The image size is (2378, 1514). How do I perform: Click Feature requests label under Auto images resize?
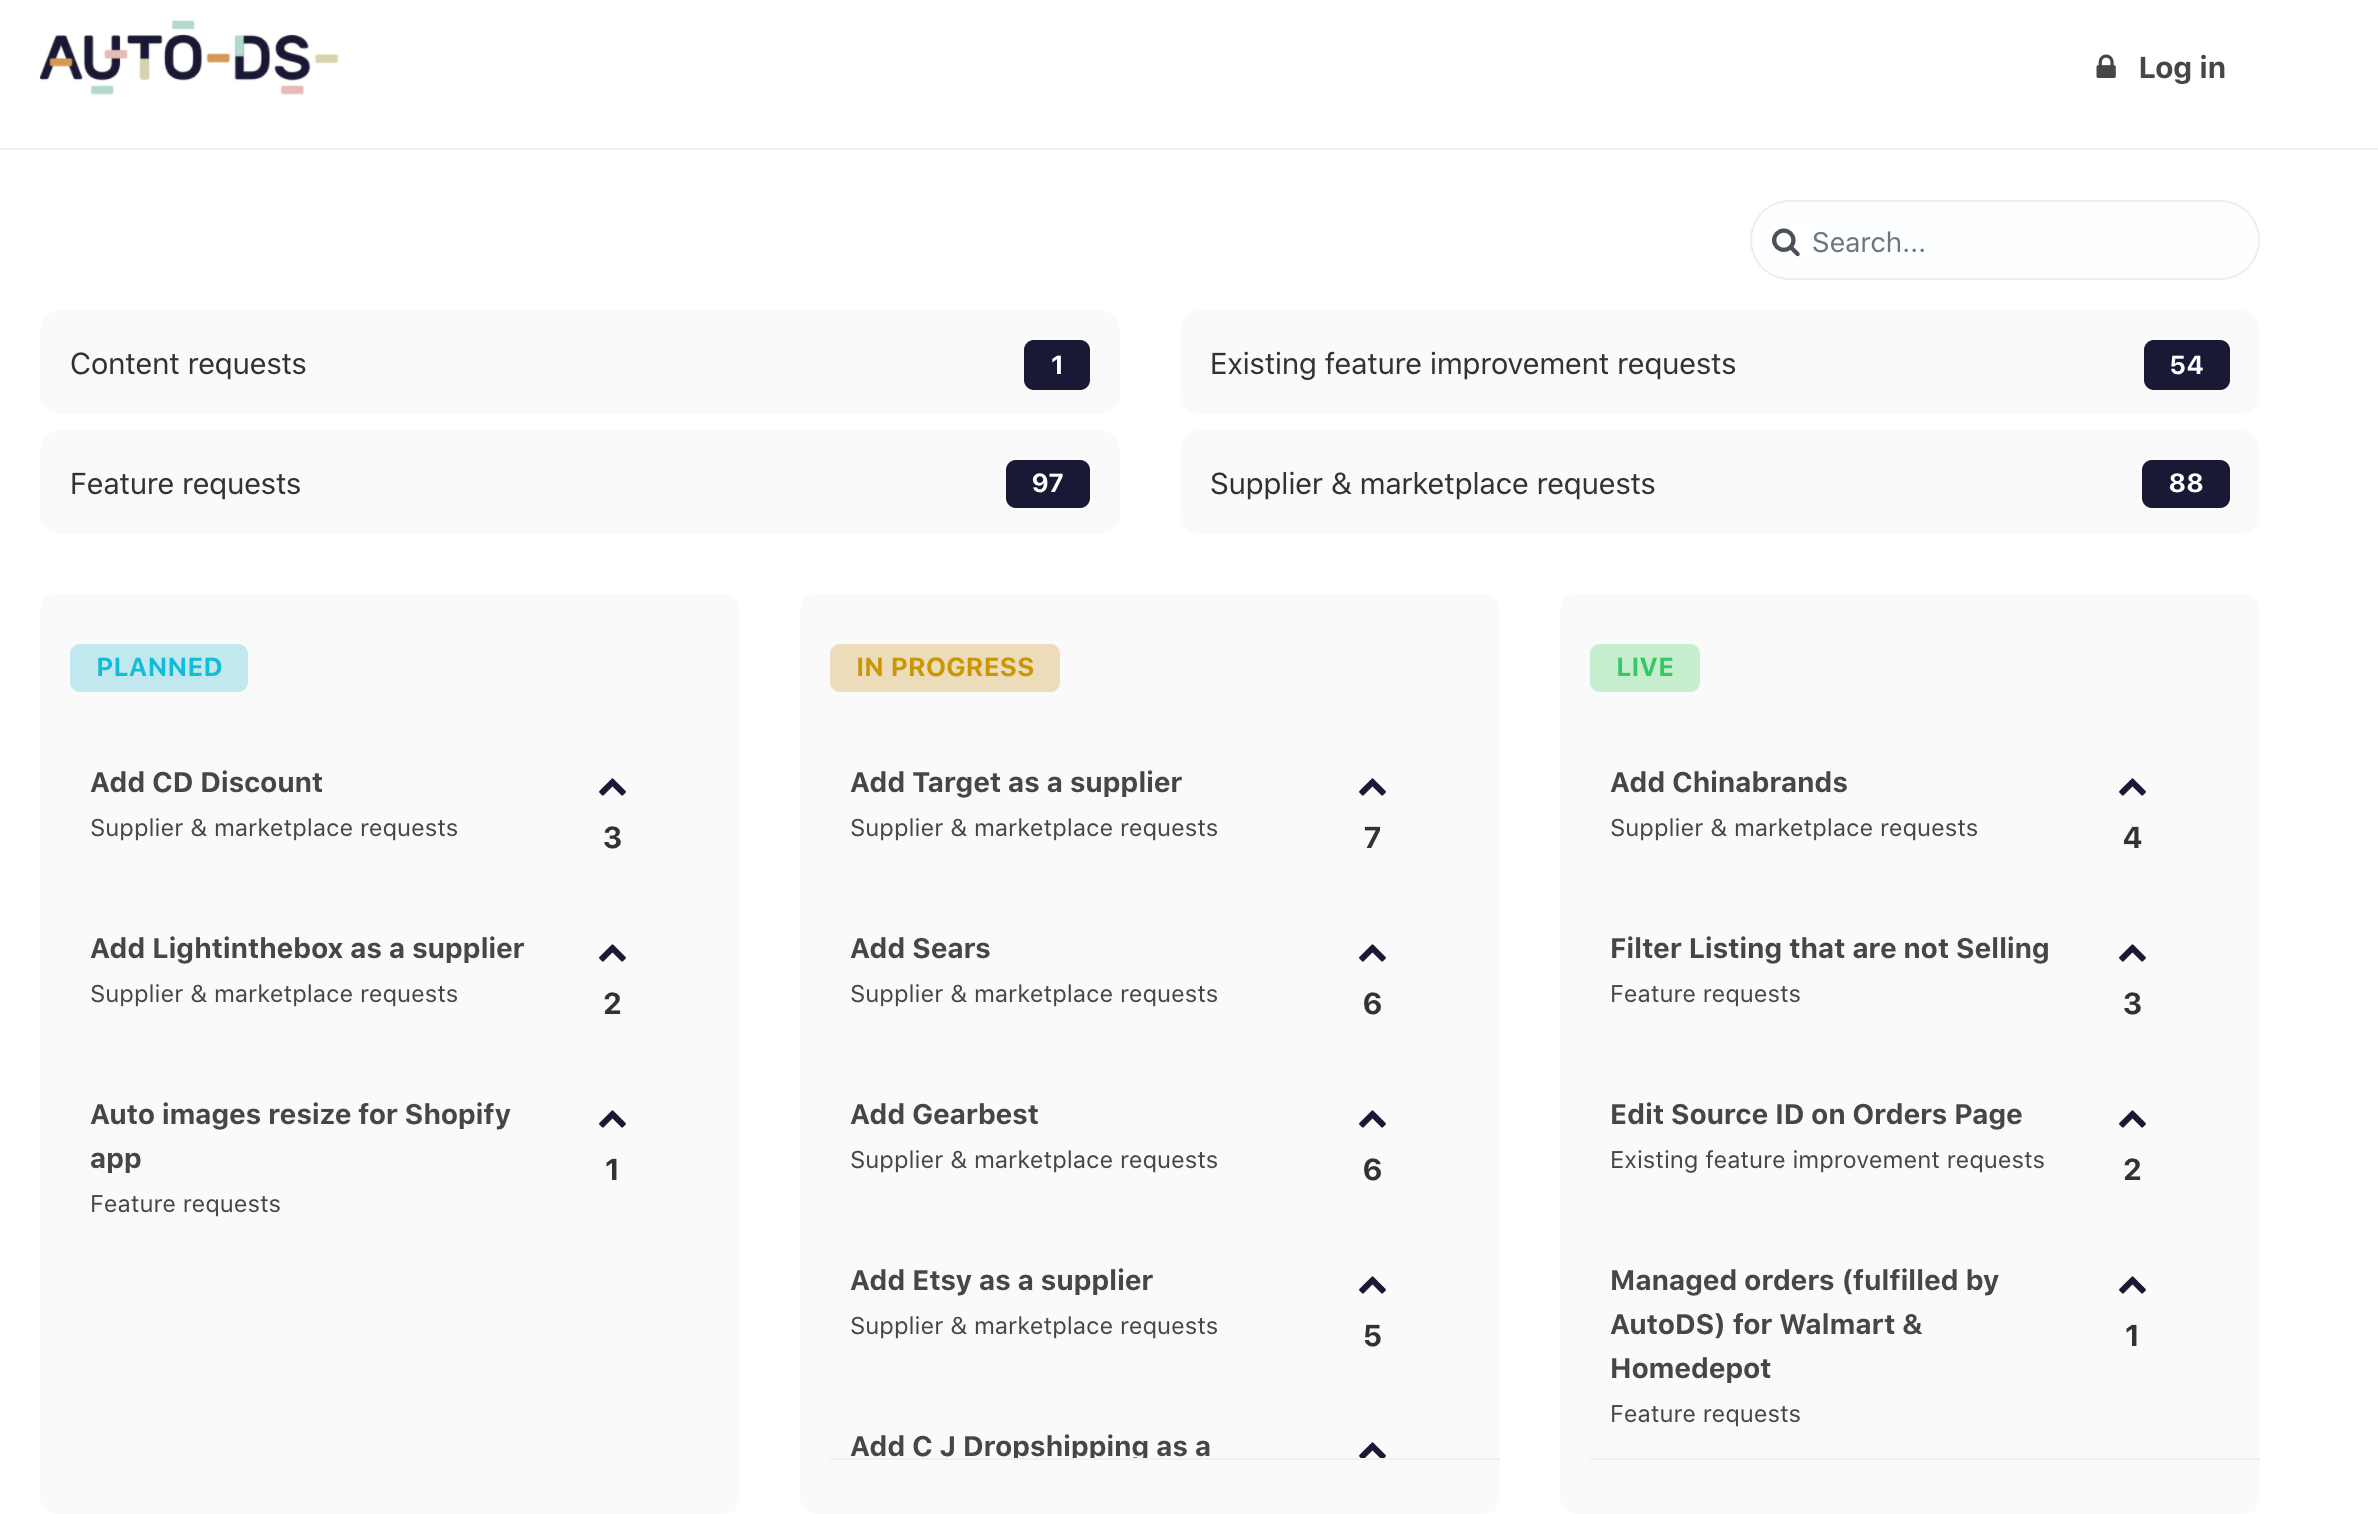pyautogui.click(x=185, y=1204)
